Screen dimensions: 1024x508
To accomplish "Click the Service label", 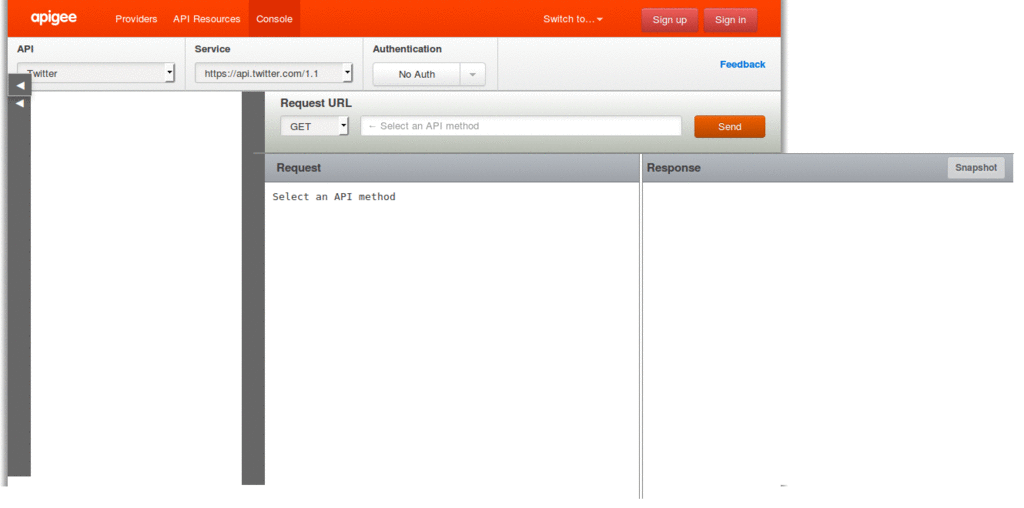I will tap(212, 49).
